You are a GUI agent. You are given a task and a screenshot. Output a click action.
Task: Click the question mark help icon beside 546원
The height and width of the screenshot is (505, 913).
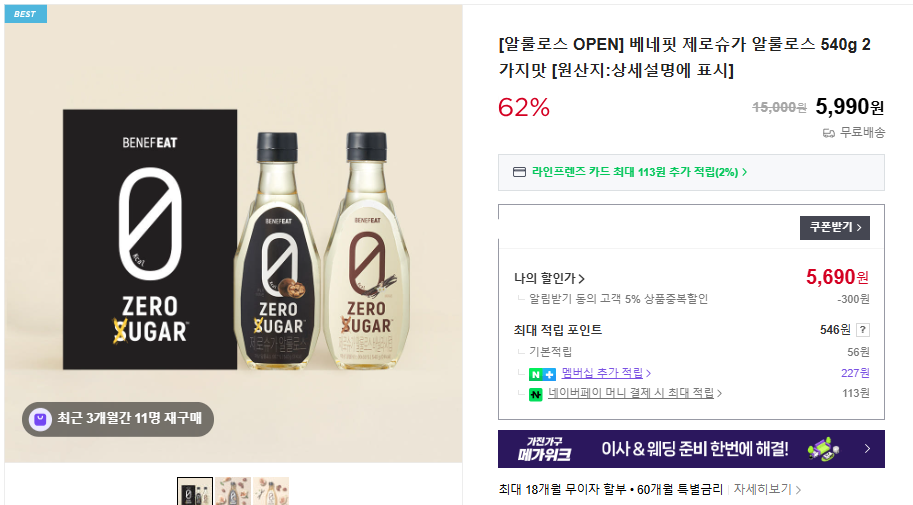click(x=863, y=330)
